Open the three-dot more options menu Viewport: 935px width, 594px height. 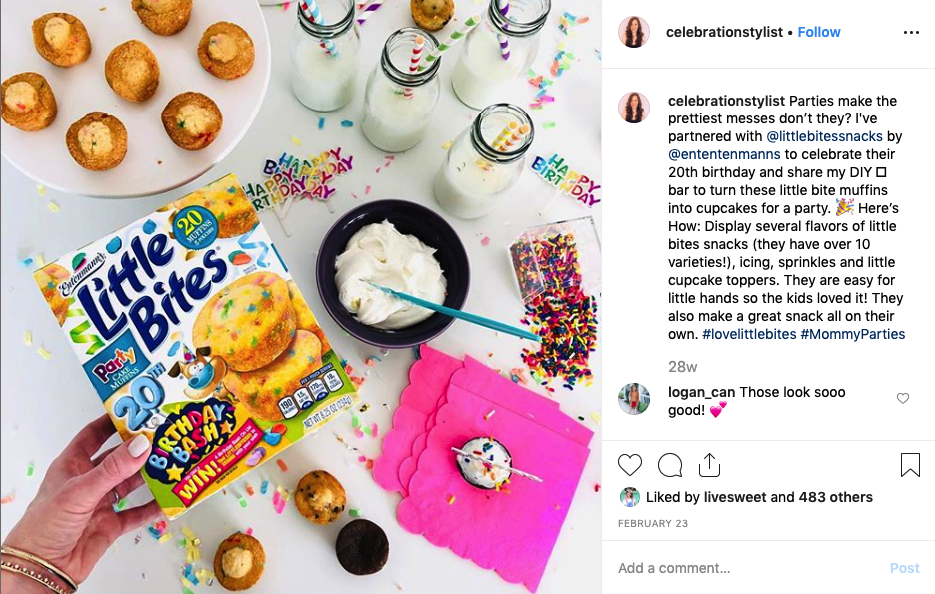point(911,33)
